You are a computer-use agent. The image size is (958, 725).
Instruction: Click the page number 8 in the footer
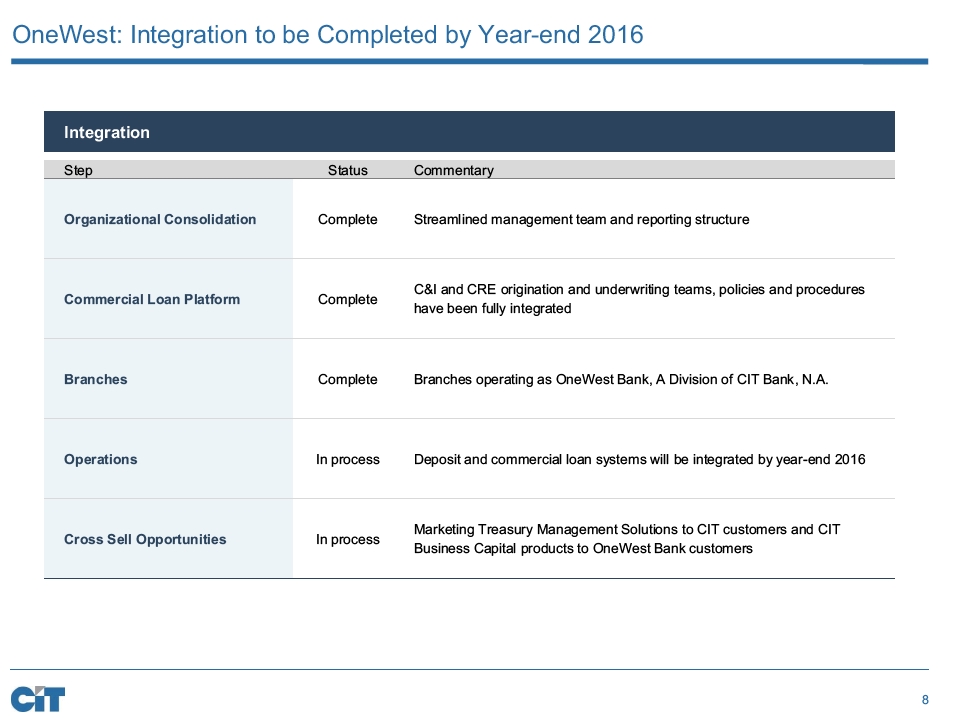point(925,699)
